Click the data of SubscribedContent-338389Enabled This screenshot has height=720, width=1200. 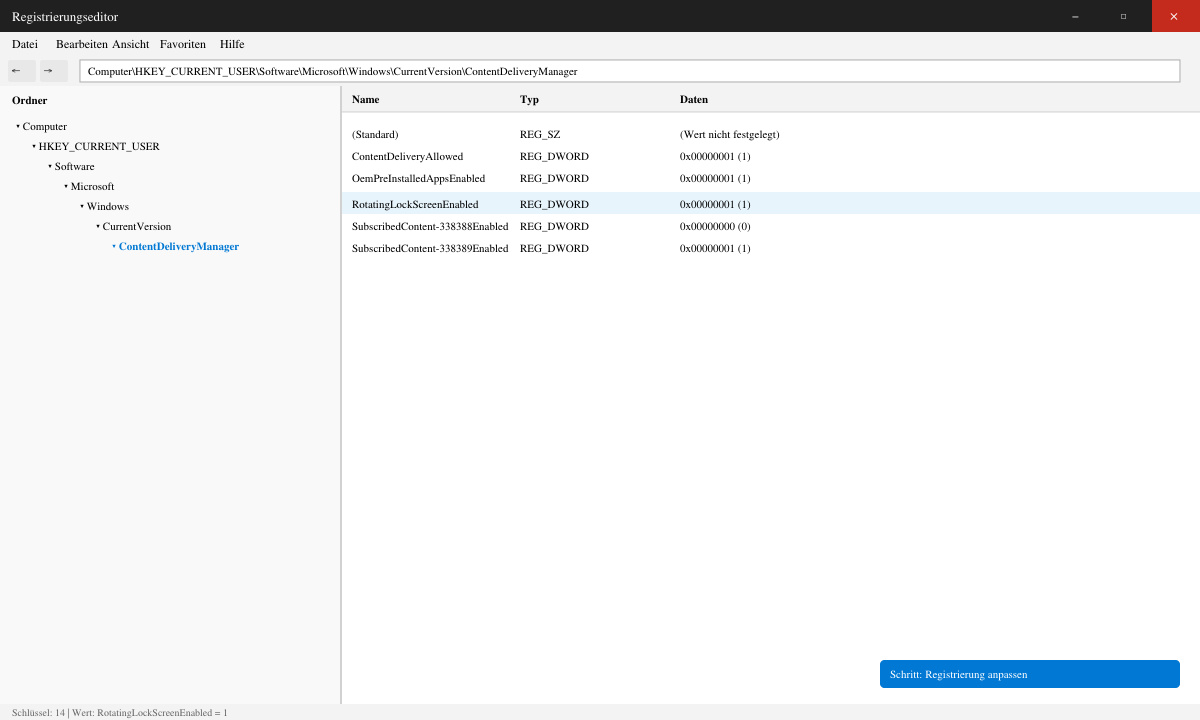tap(715, 248)
